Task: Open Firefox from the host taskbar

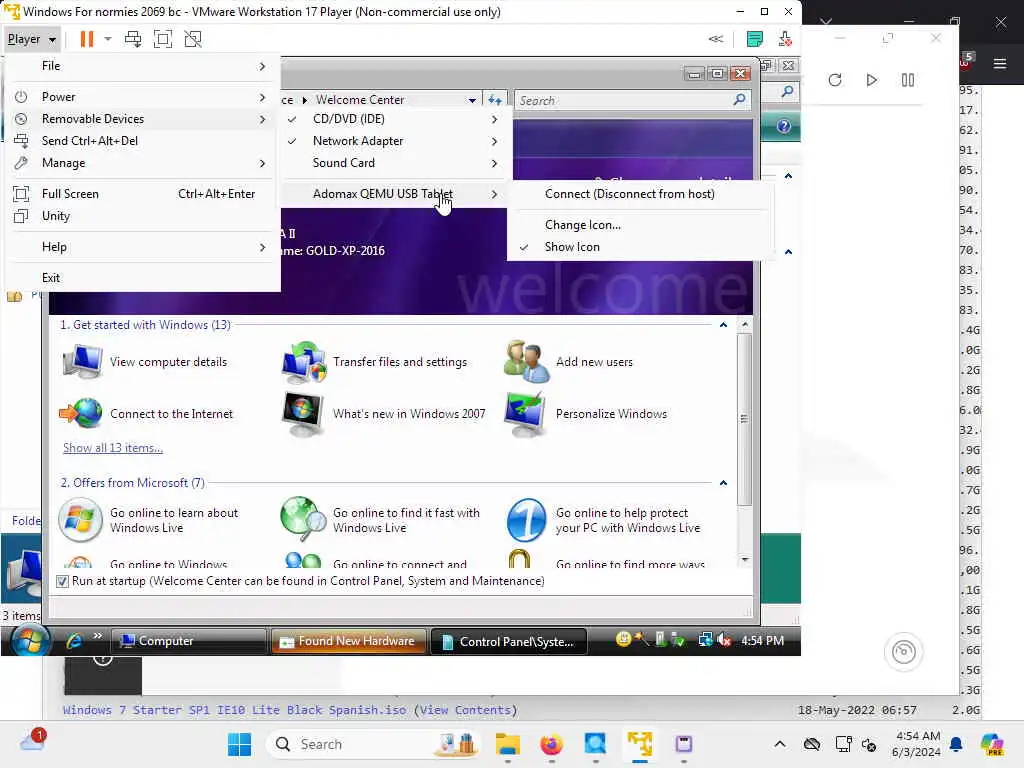Action: point(551,744)
